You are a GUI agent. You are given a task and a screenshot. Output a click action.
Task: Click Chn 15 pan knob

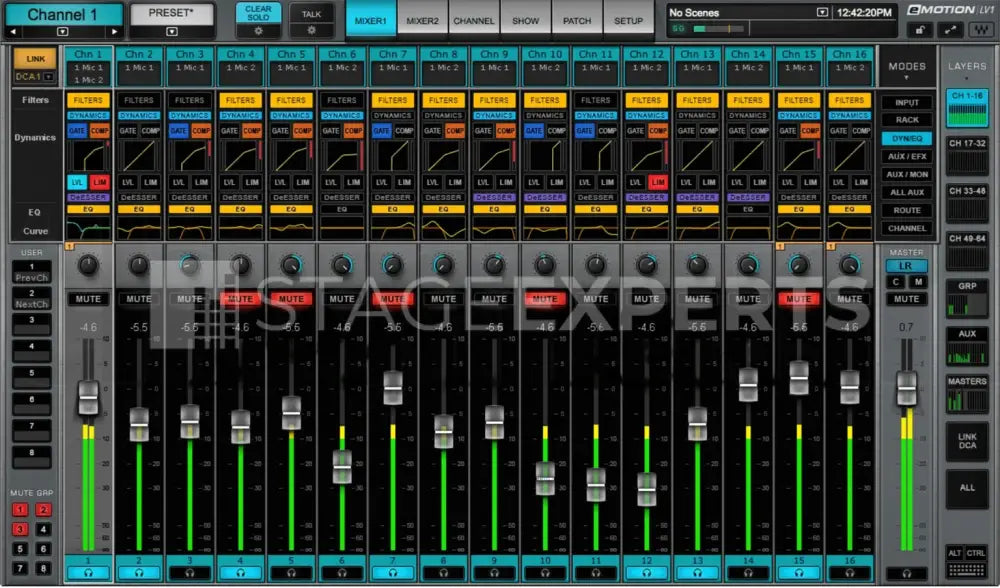[798, 265]
